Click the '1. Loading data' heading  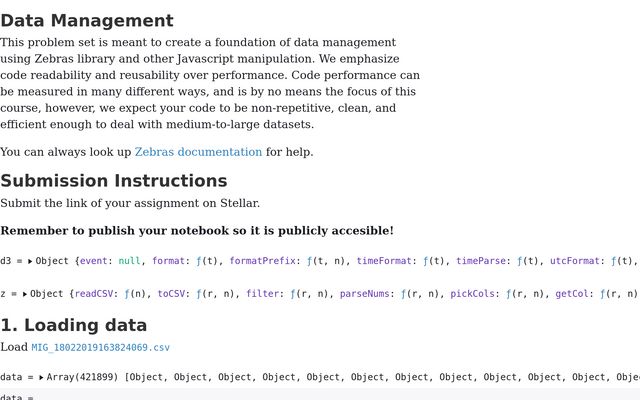tap(74, 325)
